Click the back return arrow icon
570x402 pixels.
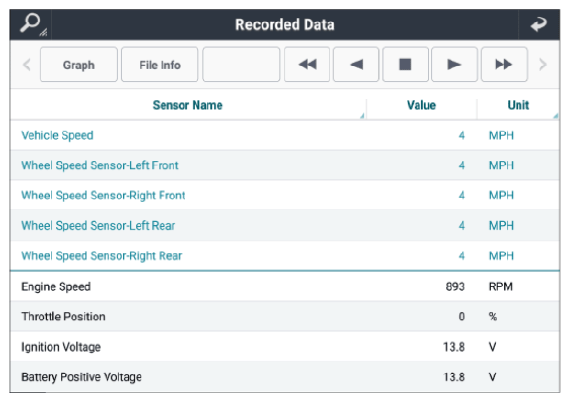pos(538,24)
